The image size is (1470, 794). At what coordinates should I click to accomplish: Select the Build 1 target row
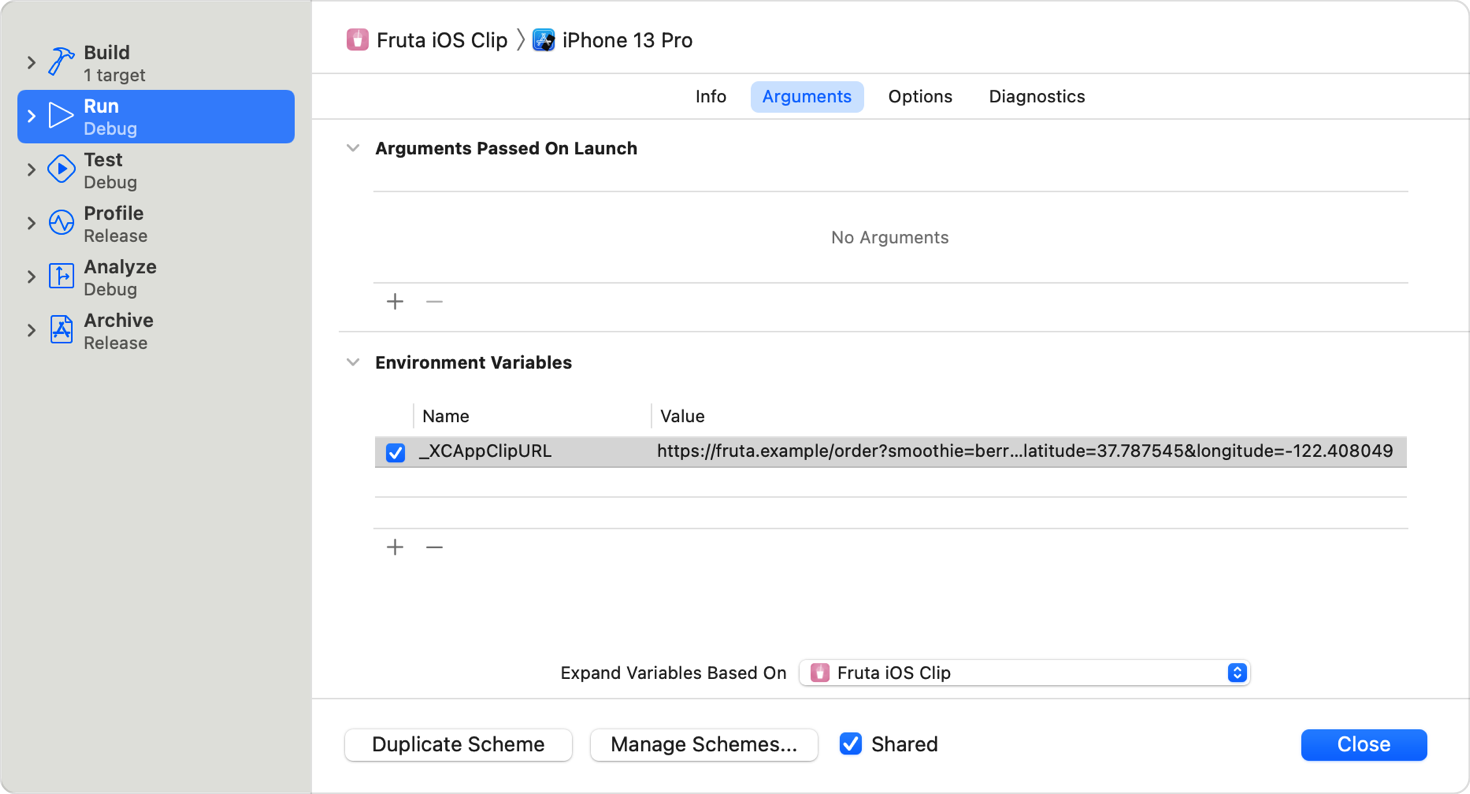click(x=156, y=63)
